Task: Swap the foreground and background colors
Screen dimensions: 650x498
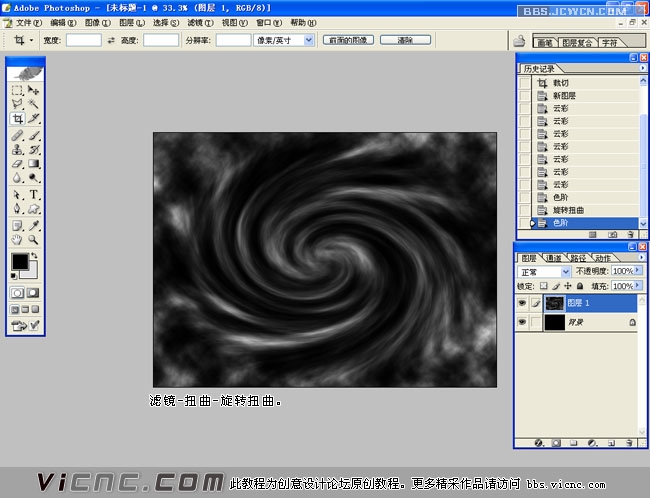Action: 34,255
